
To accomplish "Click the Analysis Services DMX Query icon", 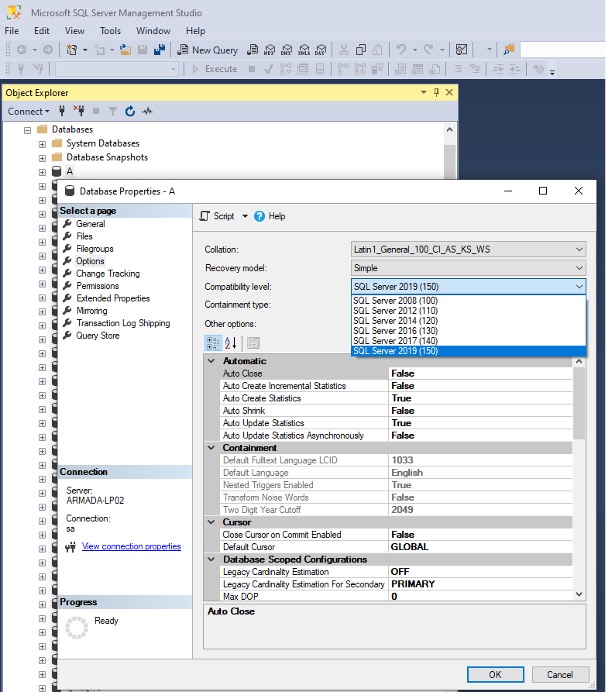I will click(287, 50).
